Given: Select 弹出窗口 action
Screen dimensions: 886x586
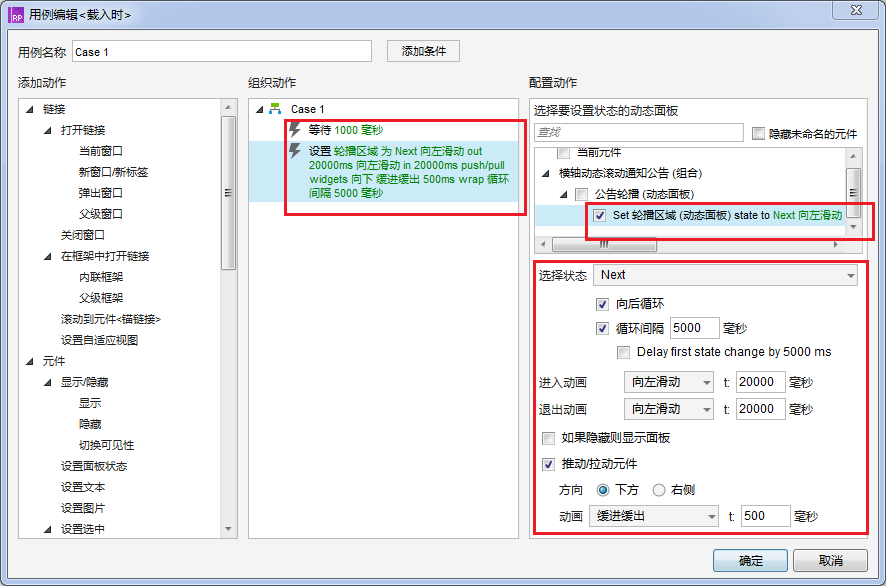Looking at the screenshot, I should pyautogui.click(x=101, y=193).
